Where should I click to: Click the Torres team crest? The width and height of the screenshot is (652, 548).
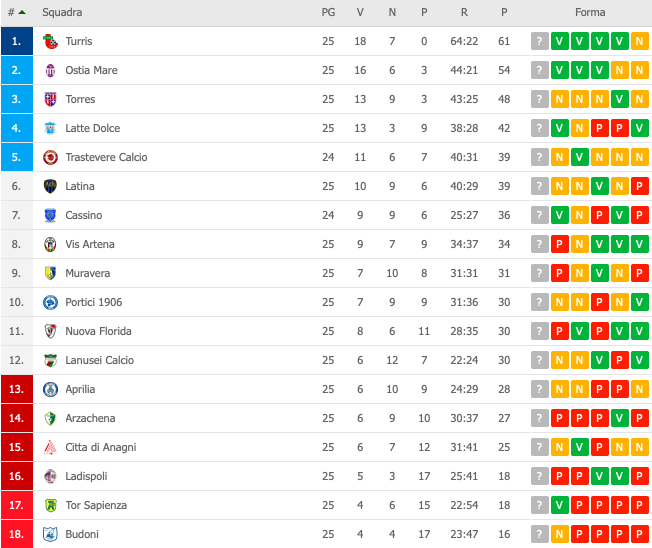click(50, 99)
